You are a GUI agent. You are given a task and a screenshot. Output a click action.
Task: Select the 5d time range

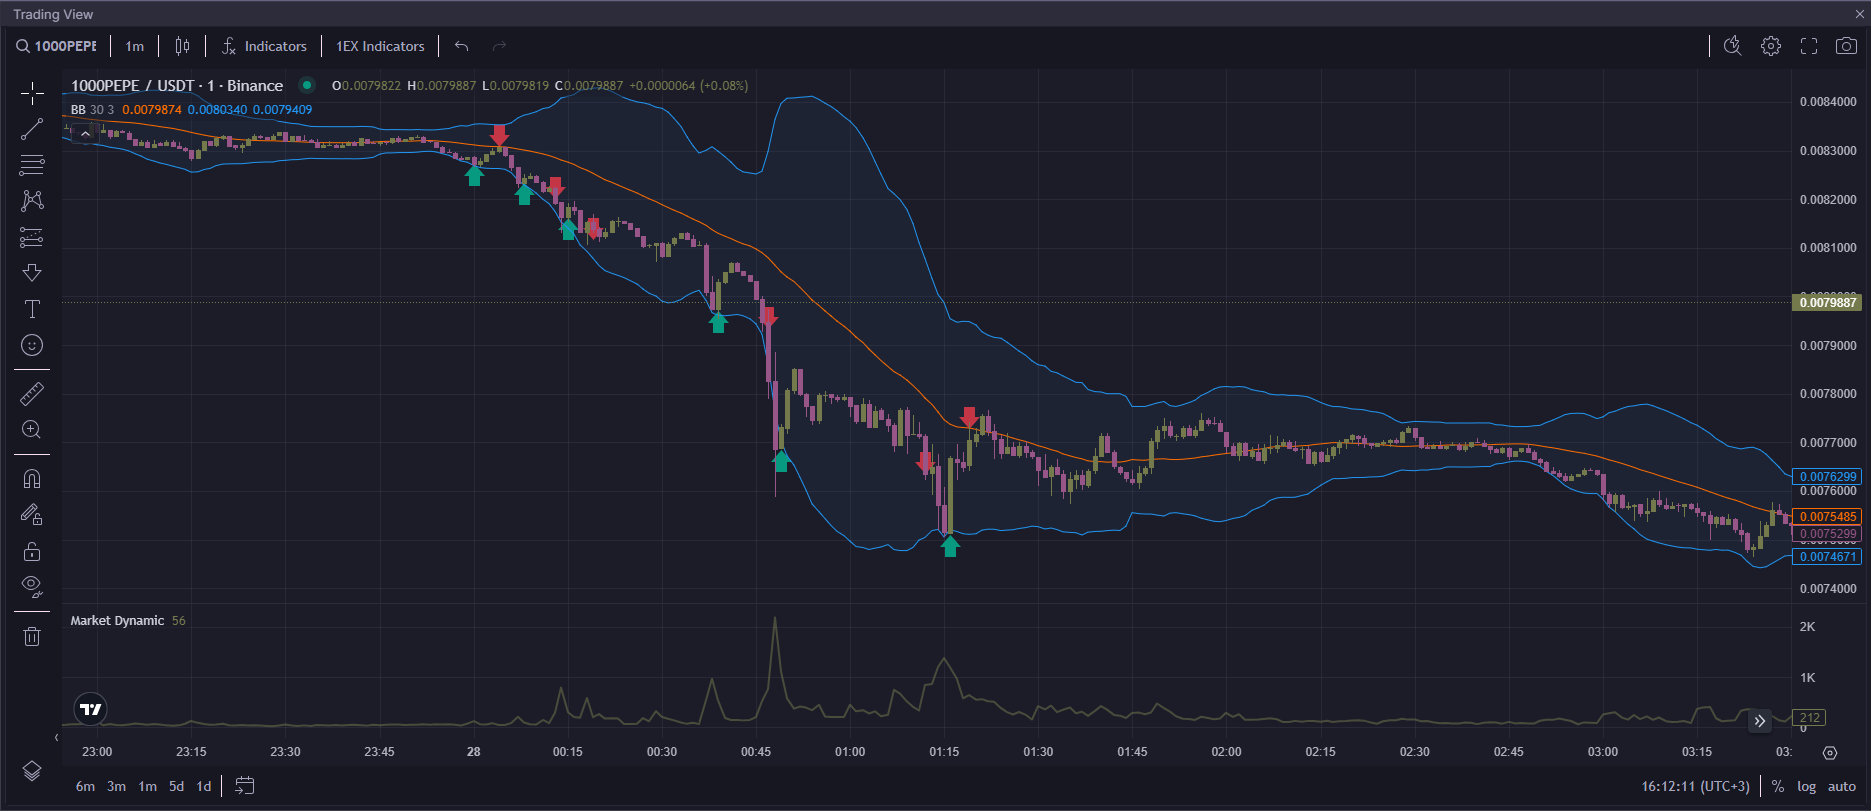[x=176, y=787]
